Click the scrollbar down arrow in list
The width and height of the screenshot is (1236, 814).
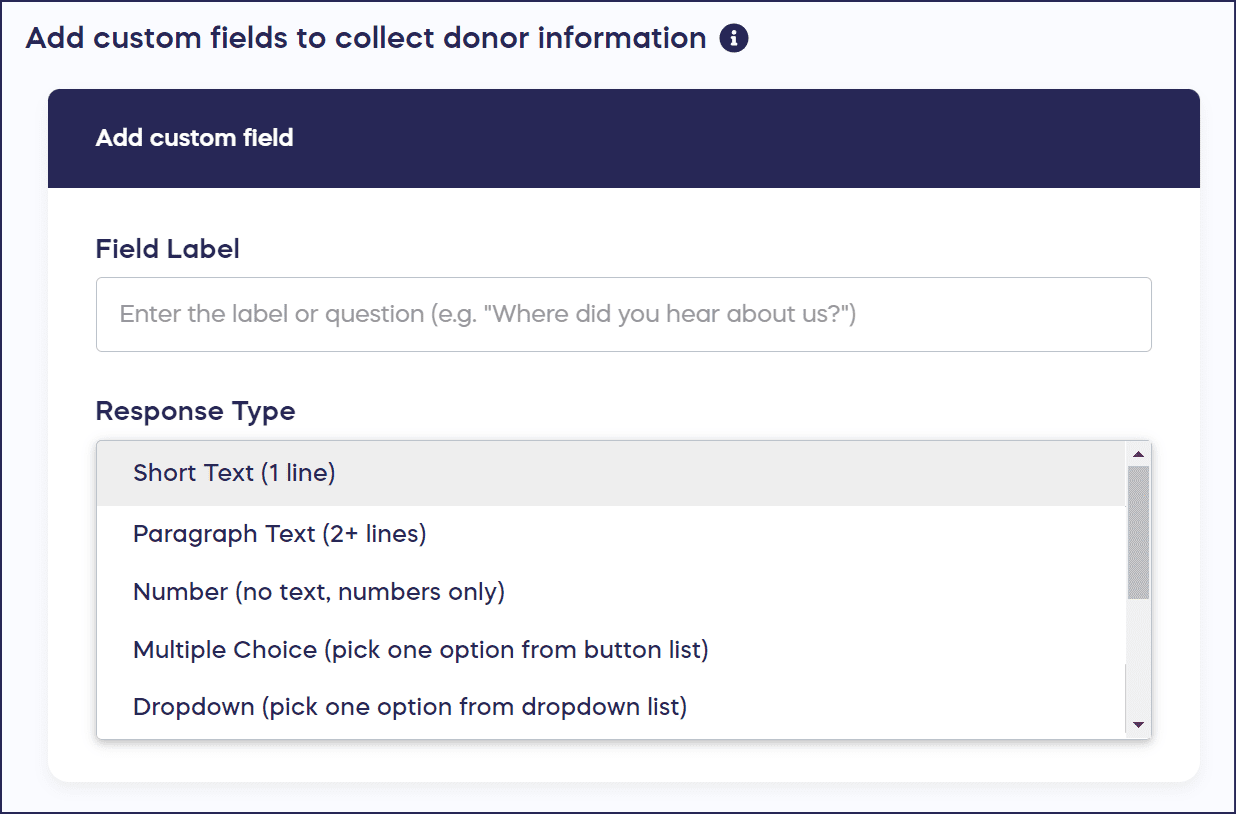(x=1138, y=725)
